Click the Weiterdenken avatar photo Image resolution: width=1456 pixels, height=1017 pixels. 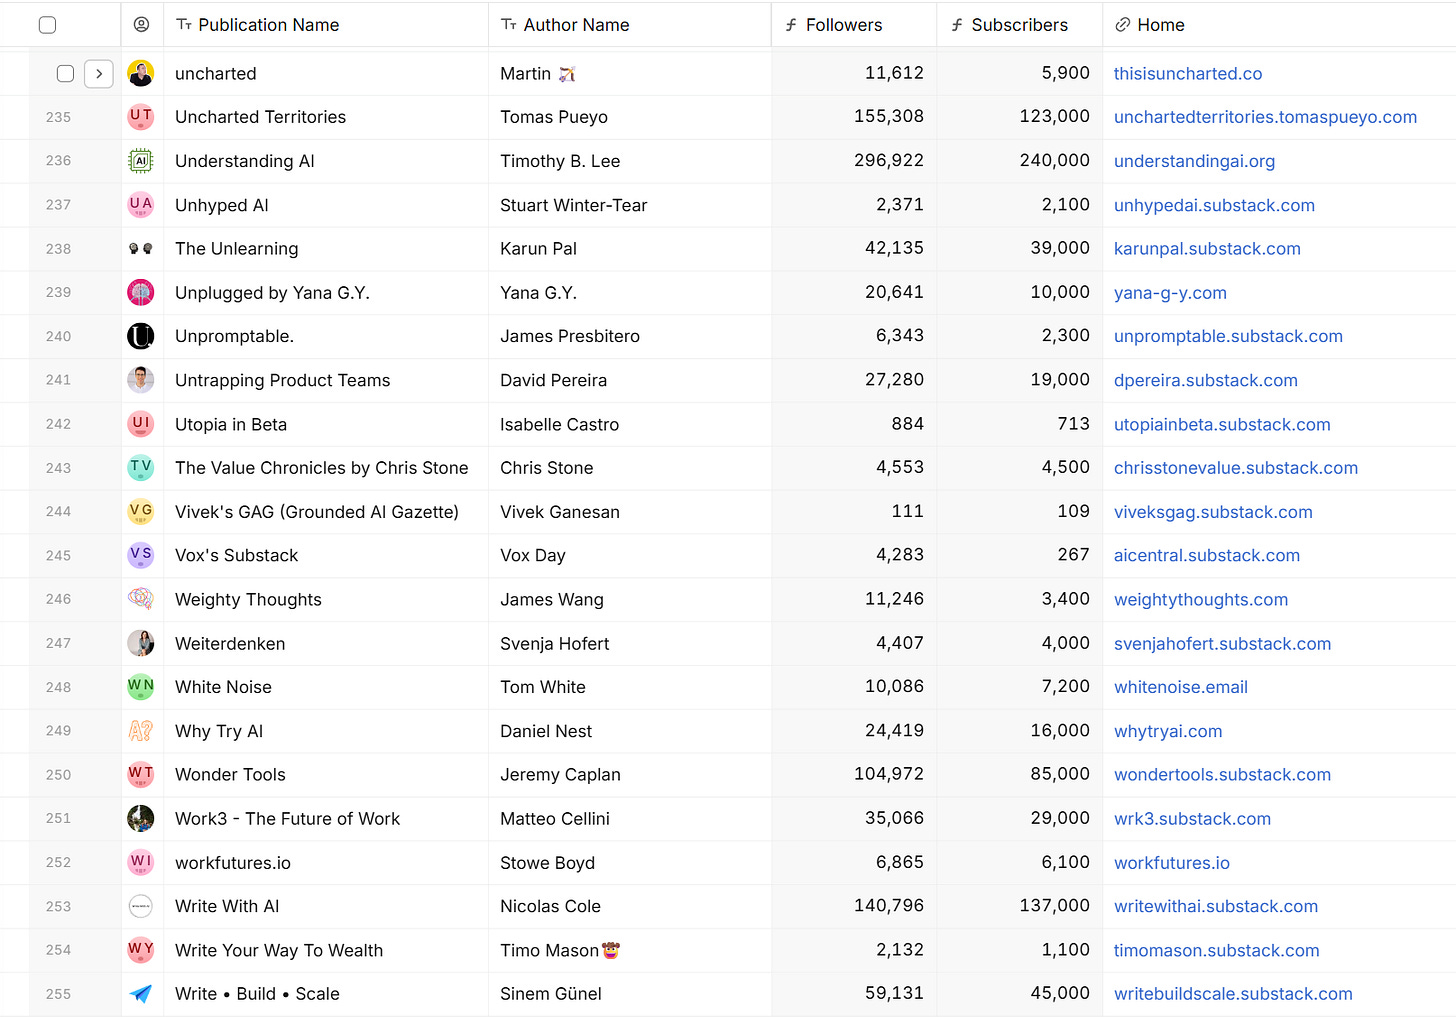[x=141, y=643]
